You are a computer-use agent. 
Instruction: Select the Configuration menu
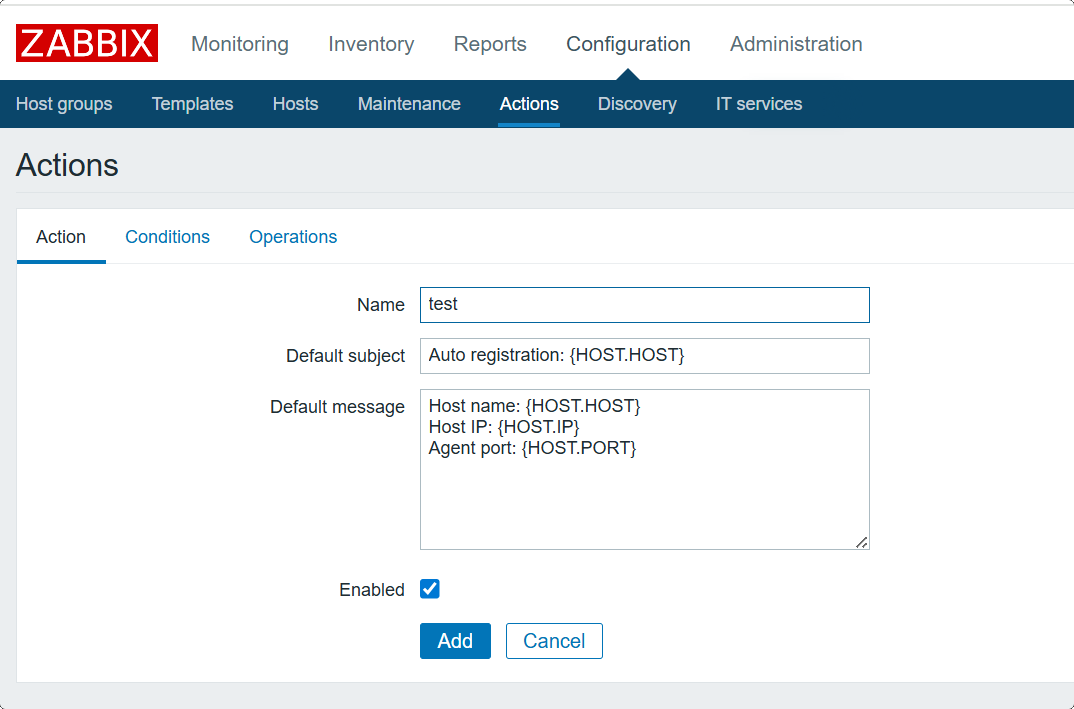[x=628, y=44]
